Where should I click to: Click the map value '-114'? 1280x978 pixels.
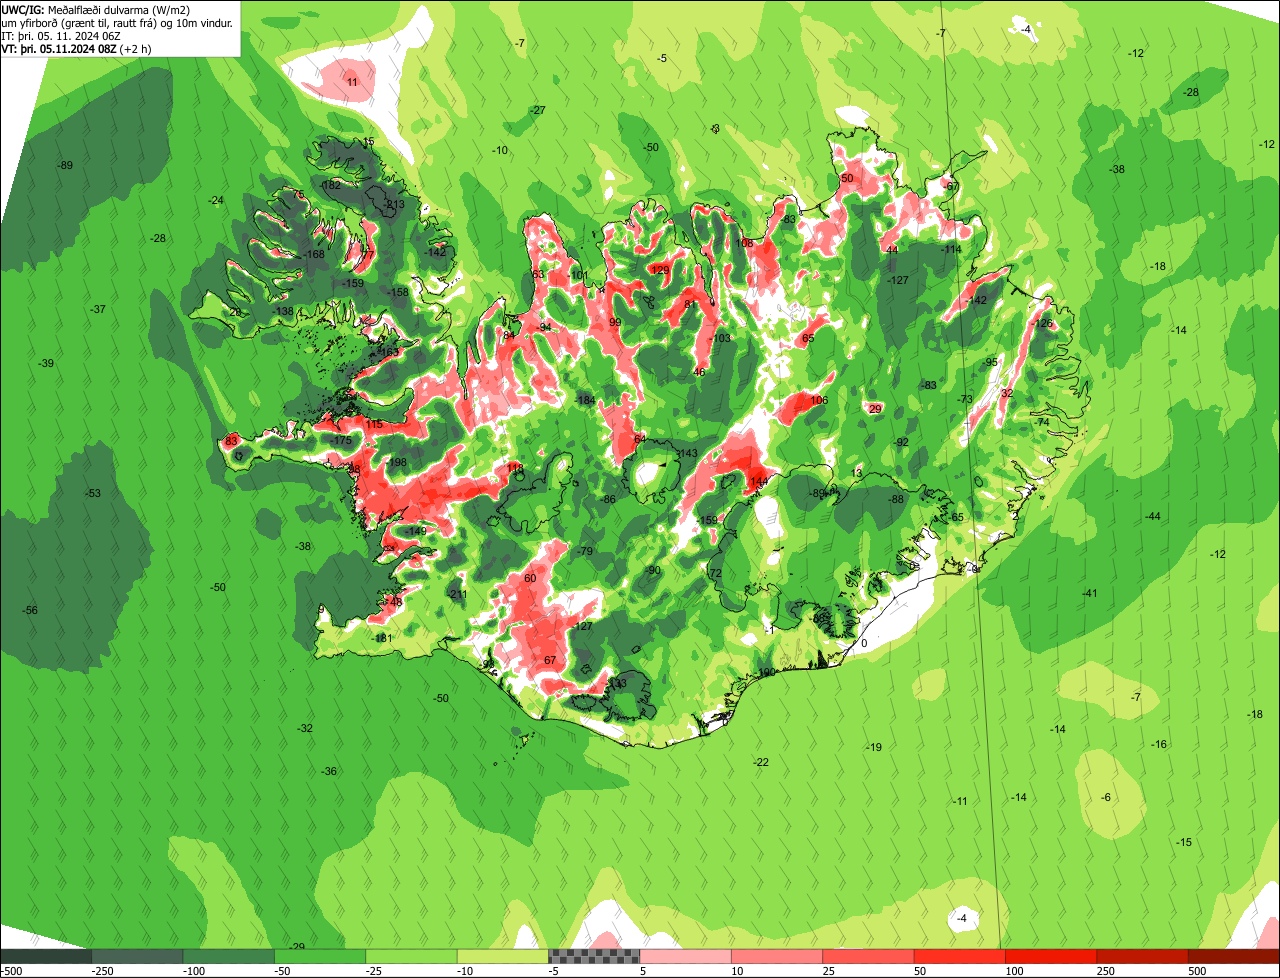point(952,249)
